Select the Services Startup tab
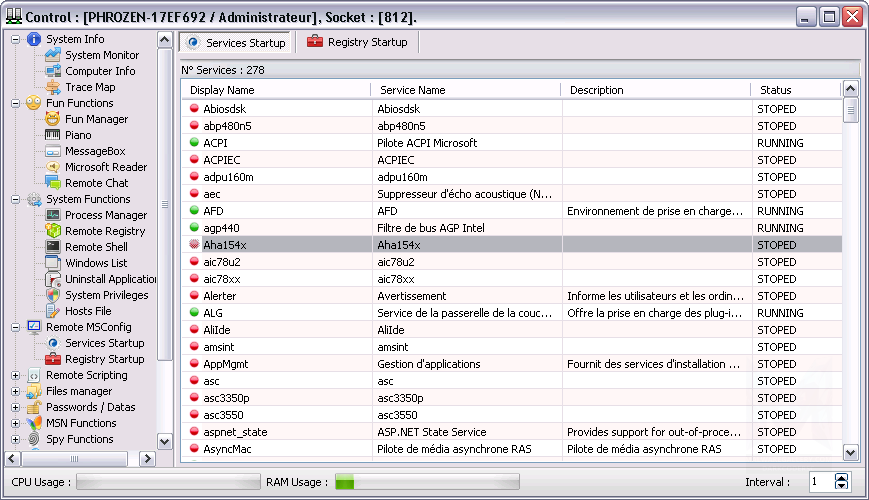This screenshot has height=500, width=869. [237, 43]
